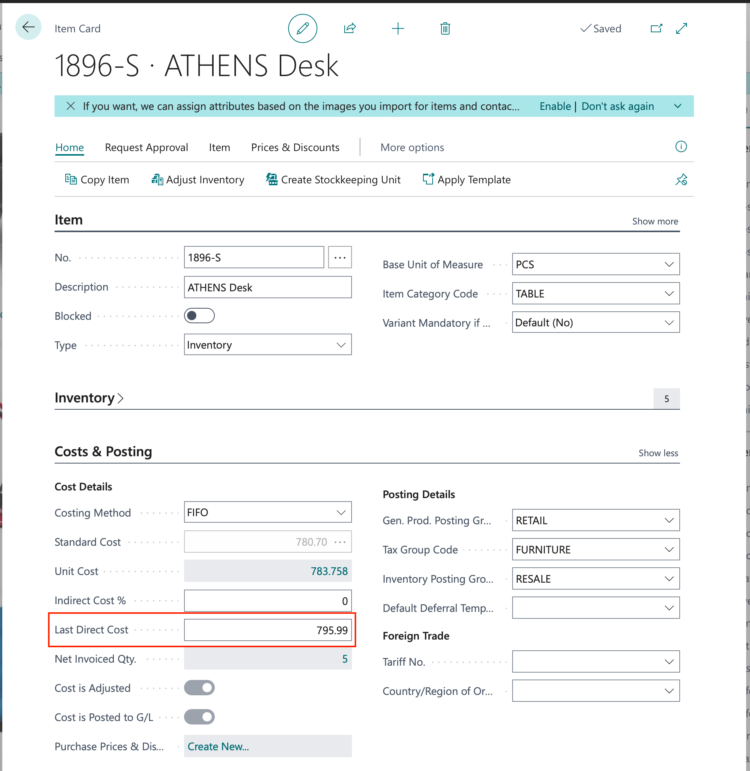Viewport: 750px width, 771px height.
Task: Click the Inventory summary value 5
Action: [x=666, y=398]
